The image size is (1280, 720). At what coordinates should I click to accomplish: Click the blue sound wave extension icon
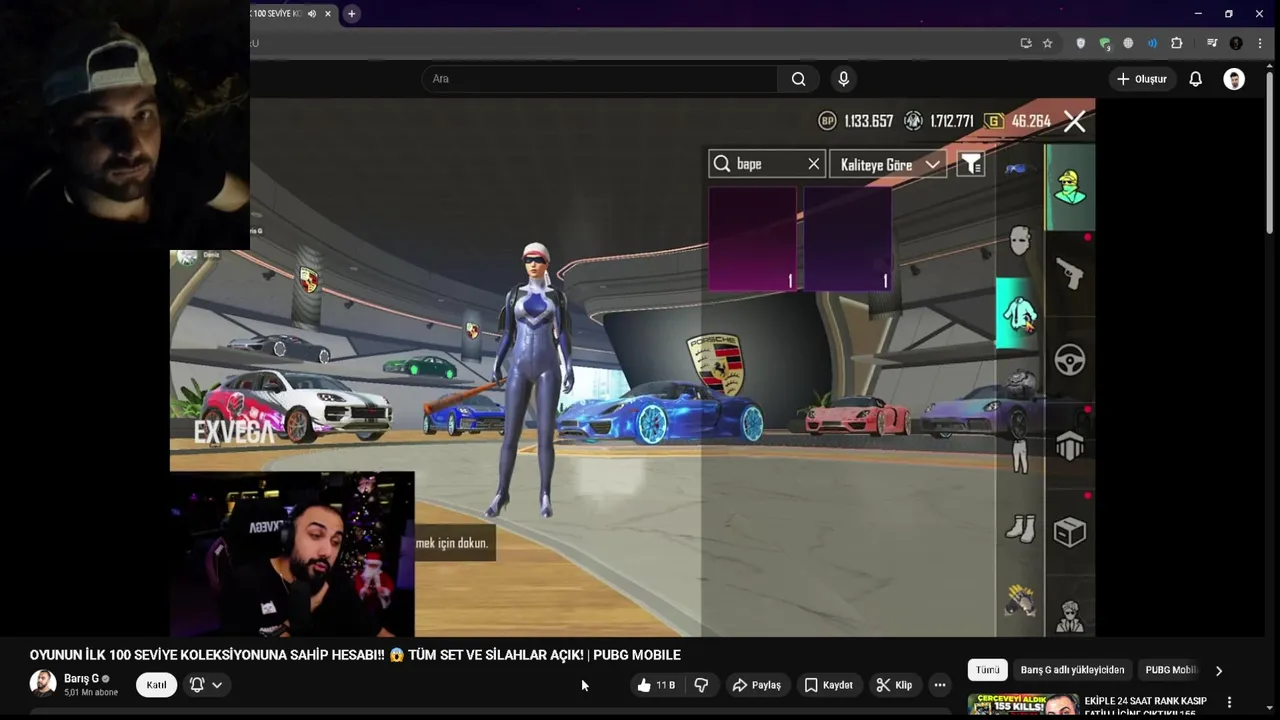pyautogui.click(x=1152, y=43)
